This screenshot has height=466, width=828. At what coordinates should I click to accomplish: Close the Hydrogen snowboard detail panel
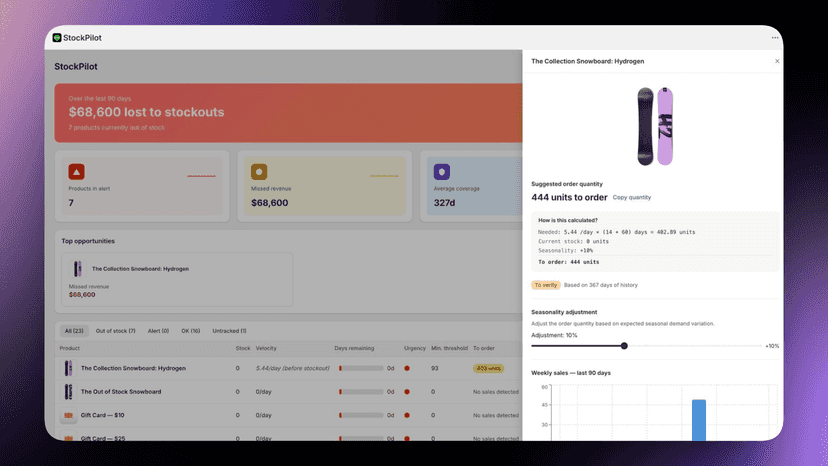pos(777,61)
